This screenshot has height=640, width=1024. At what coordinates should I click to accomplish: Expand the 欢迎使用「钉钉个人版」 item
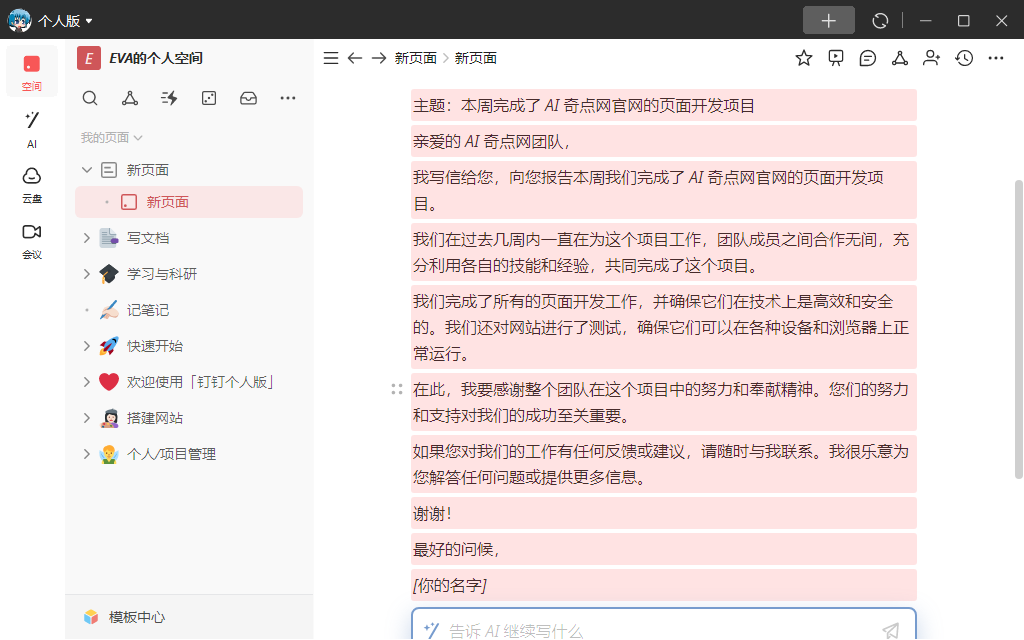click(x=86, y=382)
